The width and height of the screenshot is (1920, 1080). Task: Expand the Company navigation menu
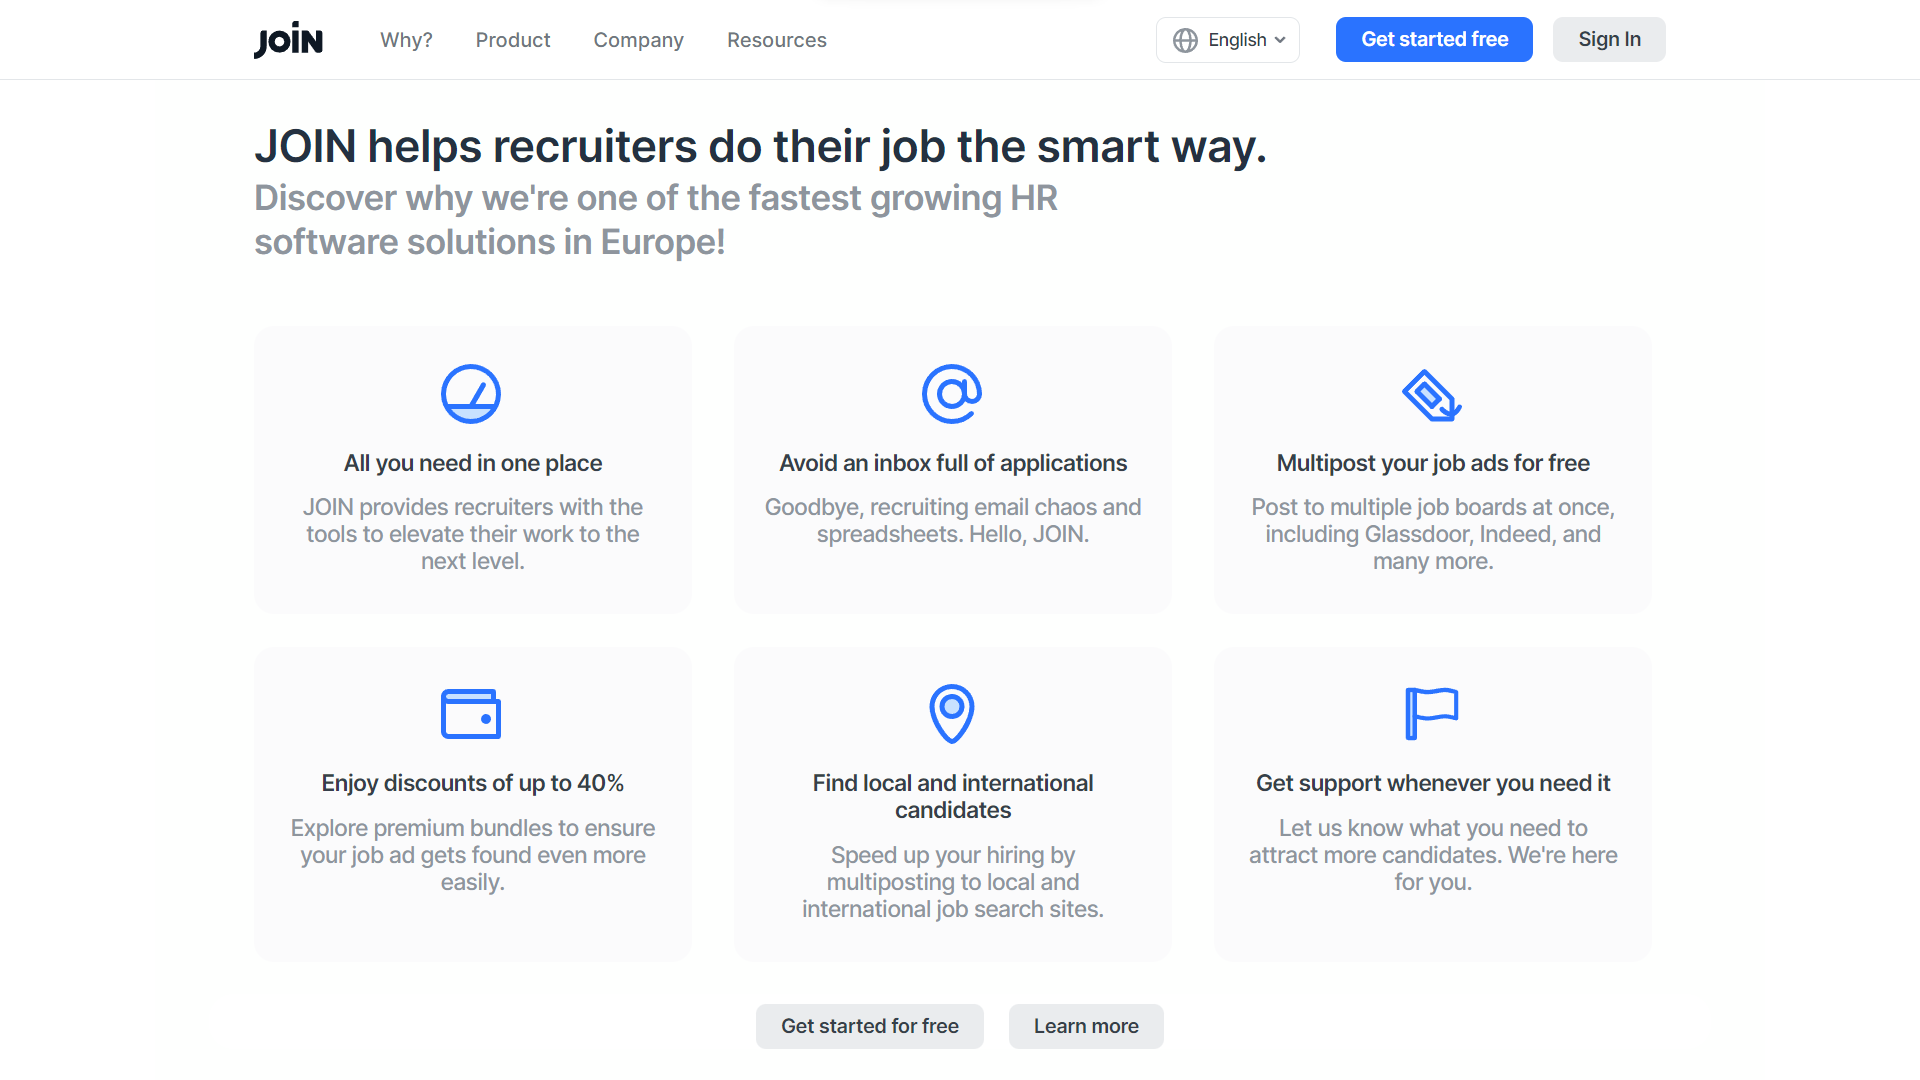[638, 40]
